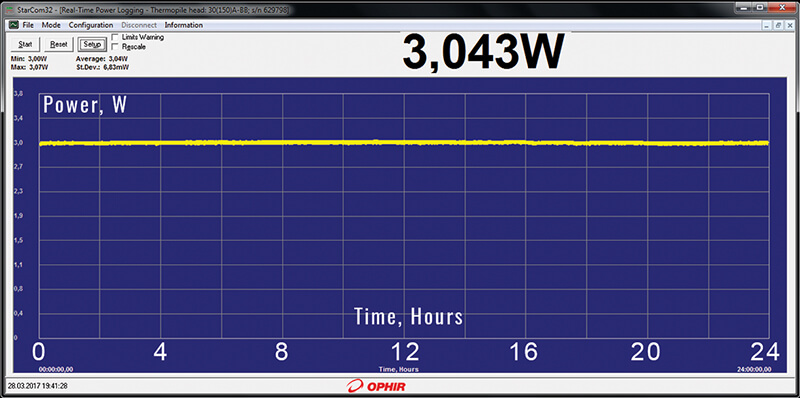800x398 pixels.
Task: Open the Mode menu
Action: (51, 25)
